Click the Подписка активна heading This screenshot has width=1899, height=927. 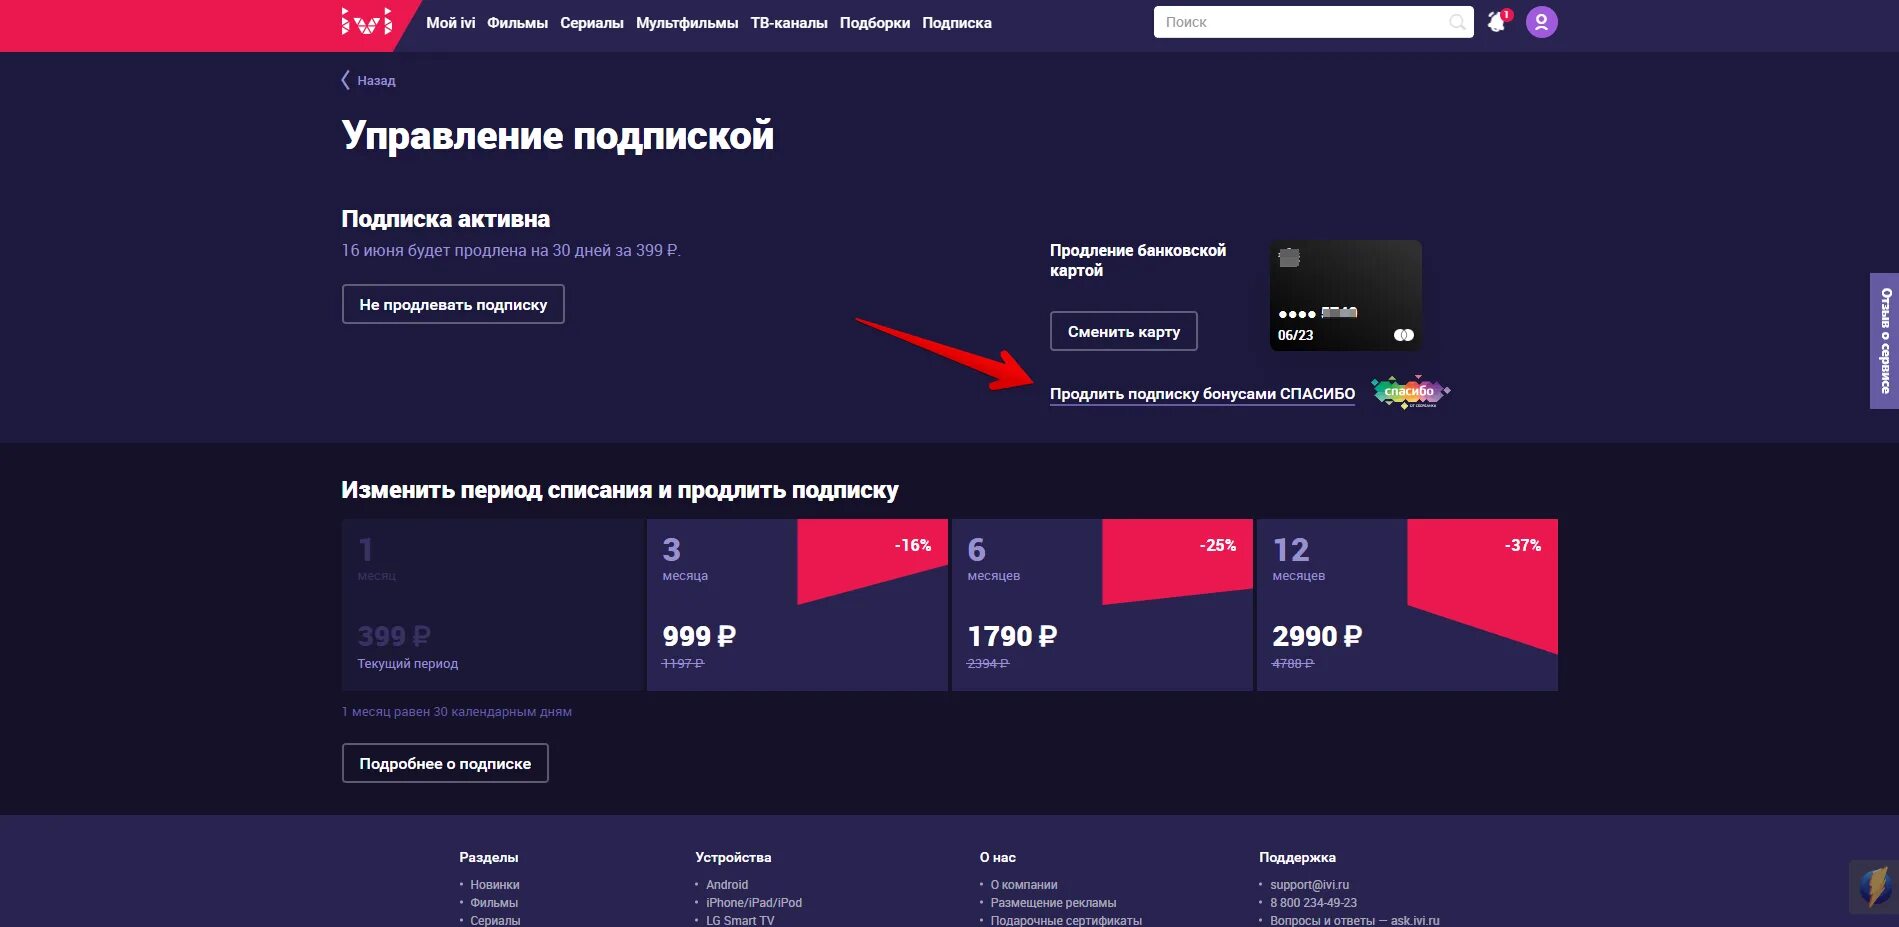tap(446, 219)
